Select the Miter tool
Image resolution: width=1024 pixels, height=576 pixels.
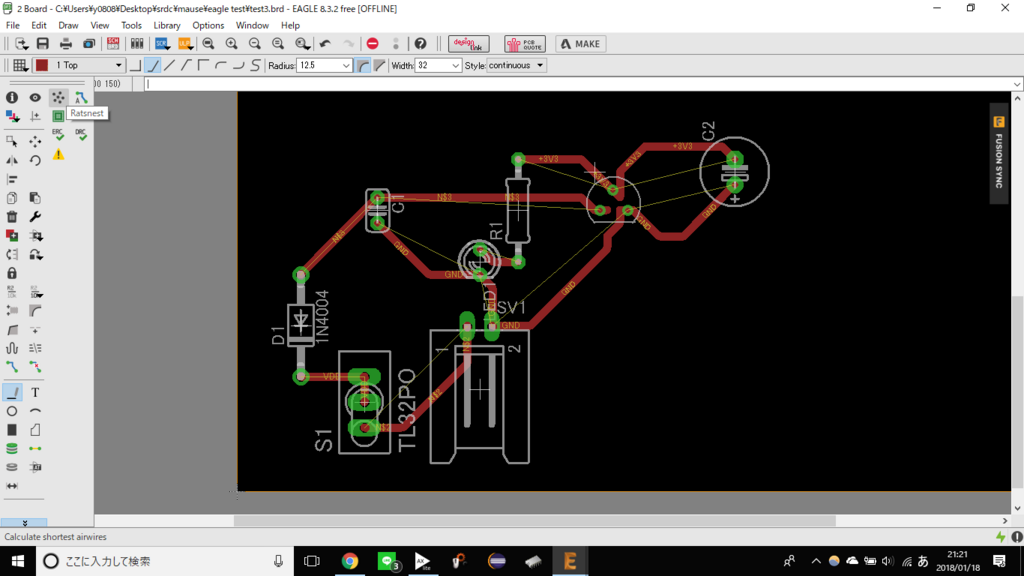pos(35,311)
